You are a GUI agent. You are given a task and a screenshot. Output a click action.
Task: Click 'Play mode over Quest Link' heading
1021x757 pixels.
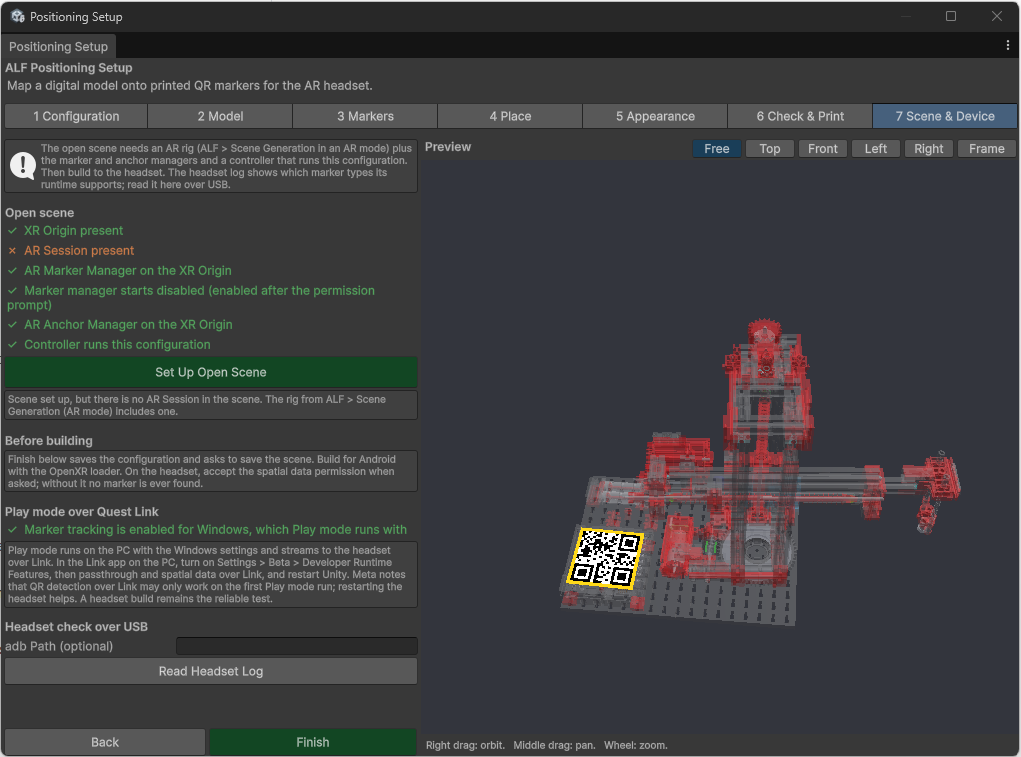point(82,512)
